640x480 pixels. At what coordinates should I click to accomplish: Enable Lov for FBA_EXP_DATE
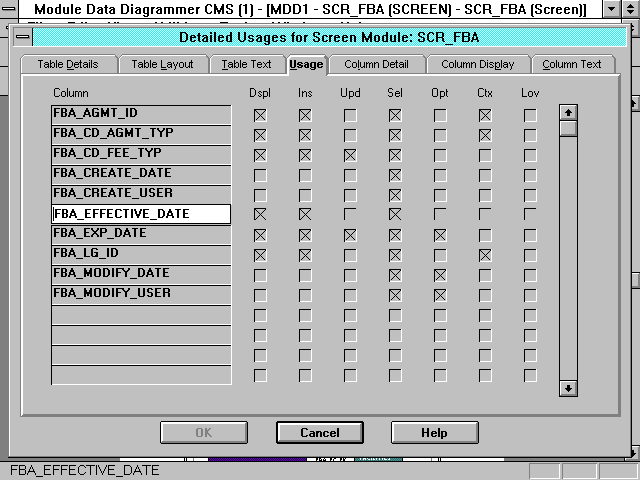(x=530, y=234)
